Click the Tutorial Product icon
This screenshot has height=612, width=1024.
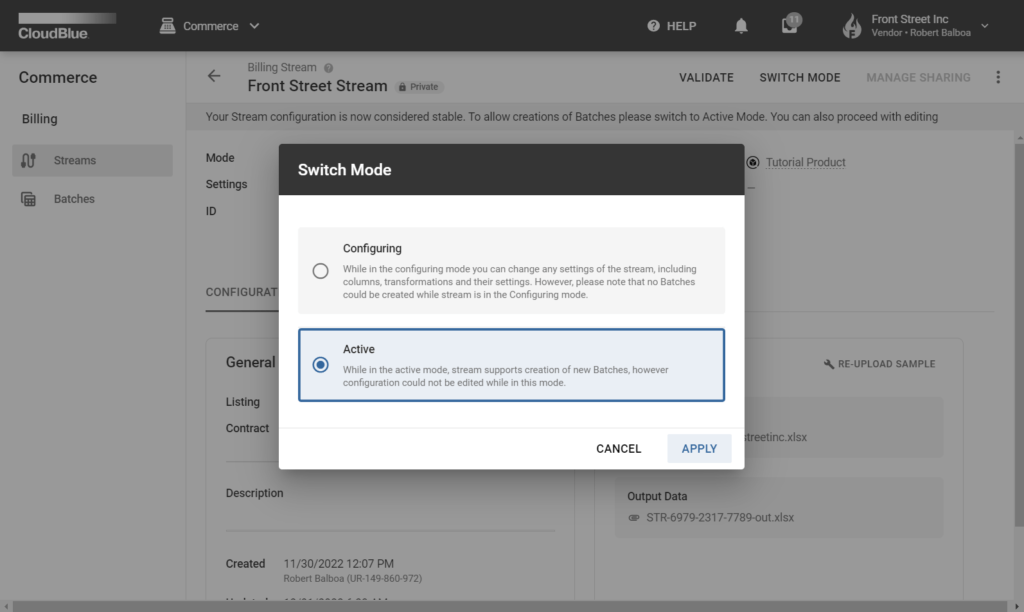click(753, 163)
